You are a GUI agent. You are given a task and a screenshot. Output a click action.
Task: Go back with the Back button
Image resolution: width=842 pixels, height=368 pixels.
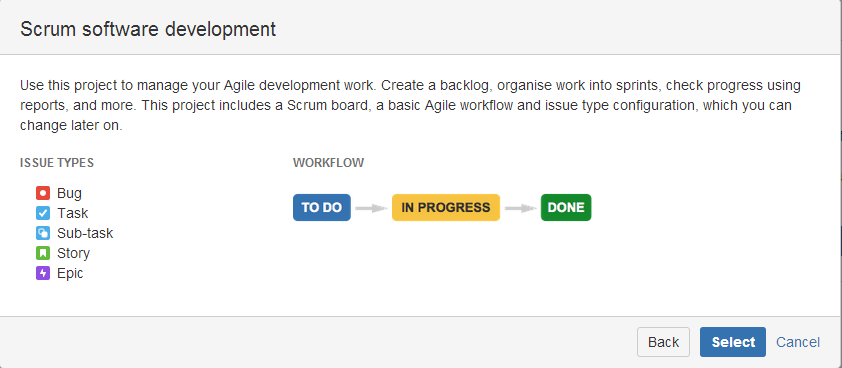663,342
